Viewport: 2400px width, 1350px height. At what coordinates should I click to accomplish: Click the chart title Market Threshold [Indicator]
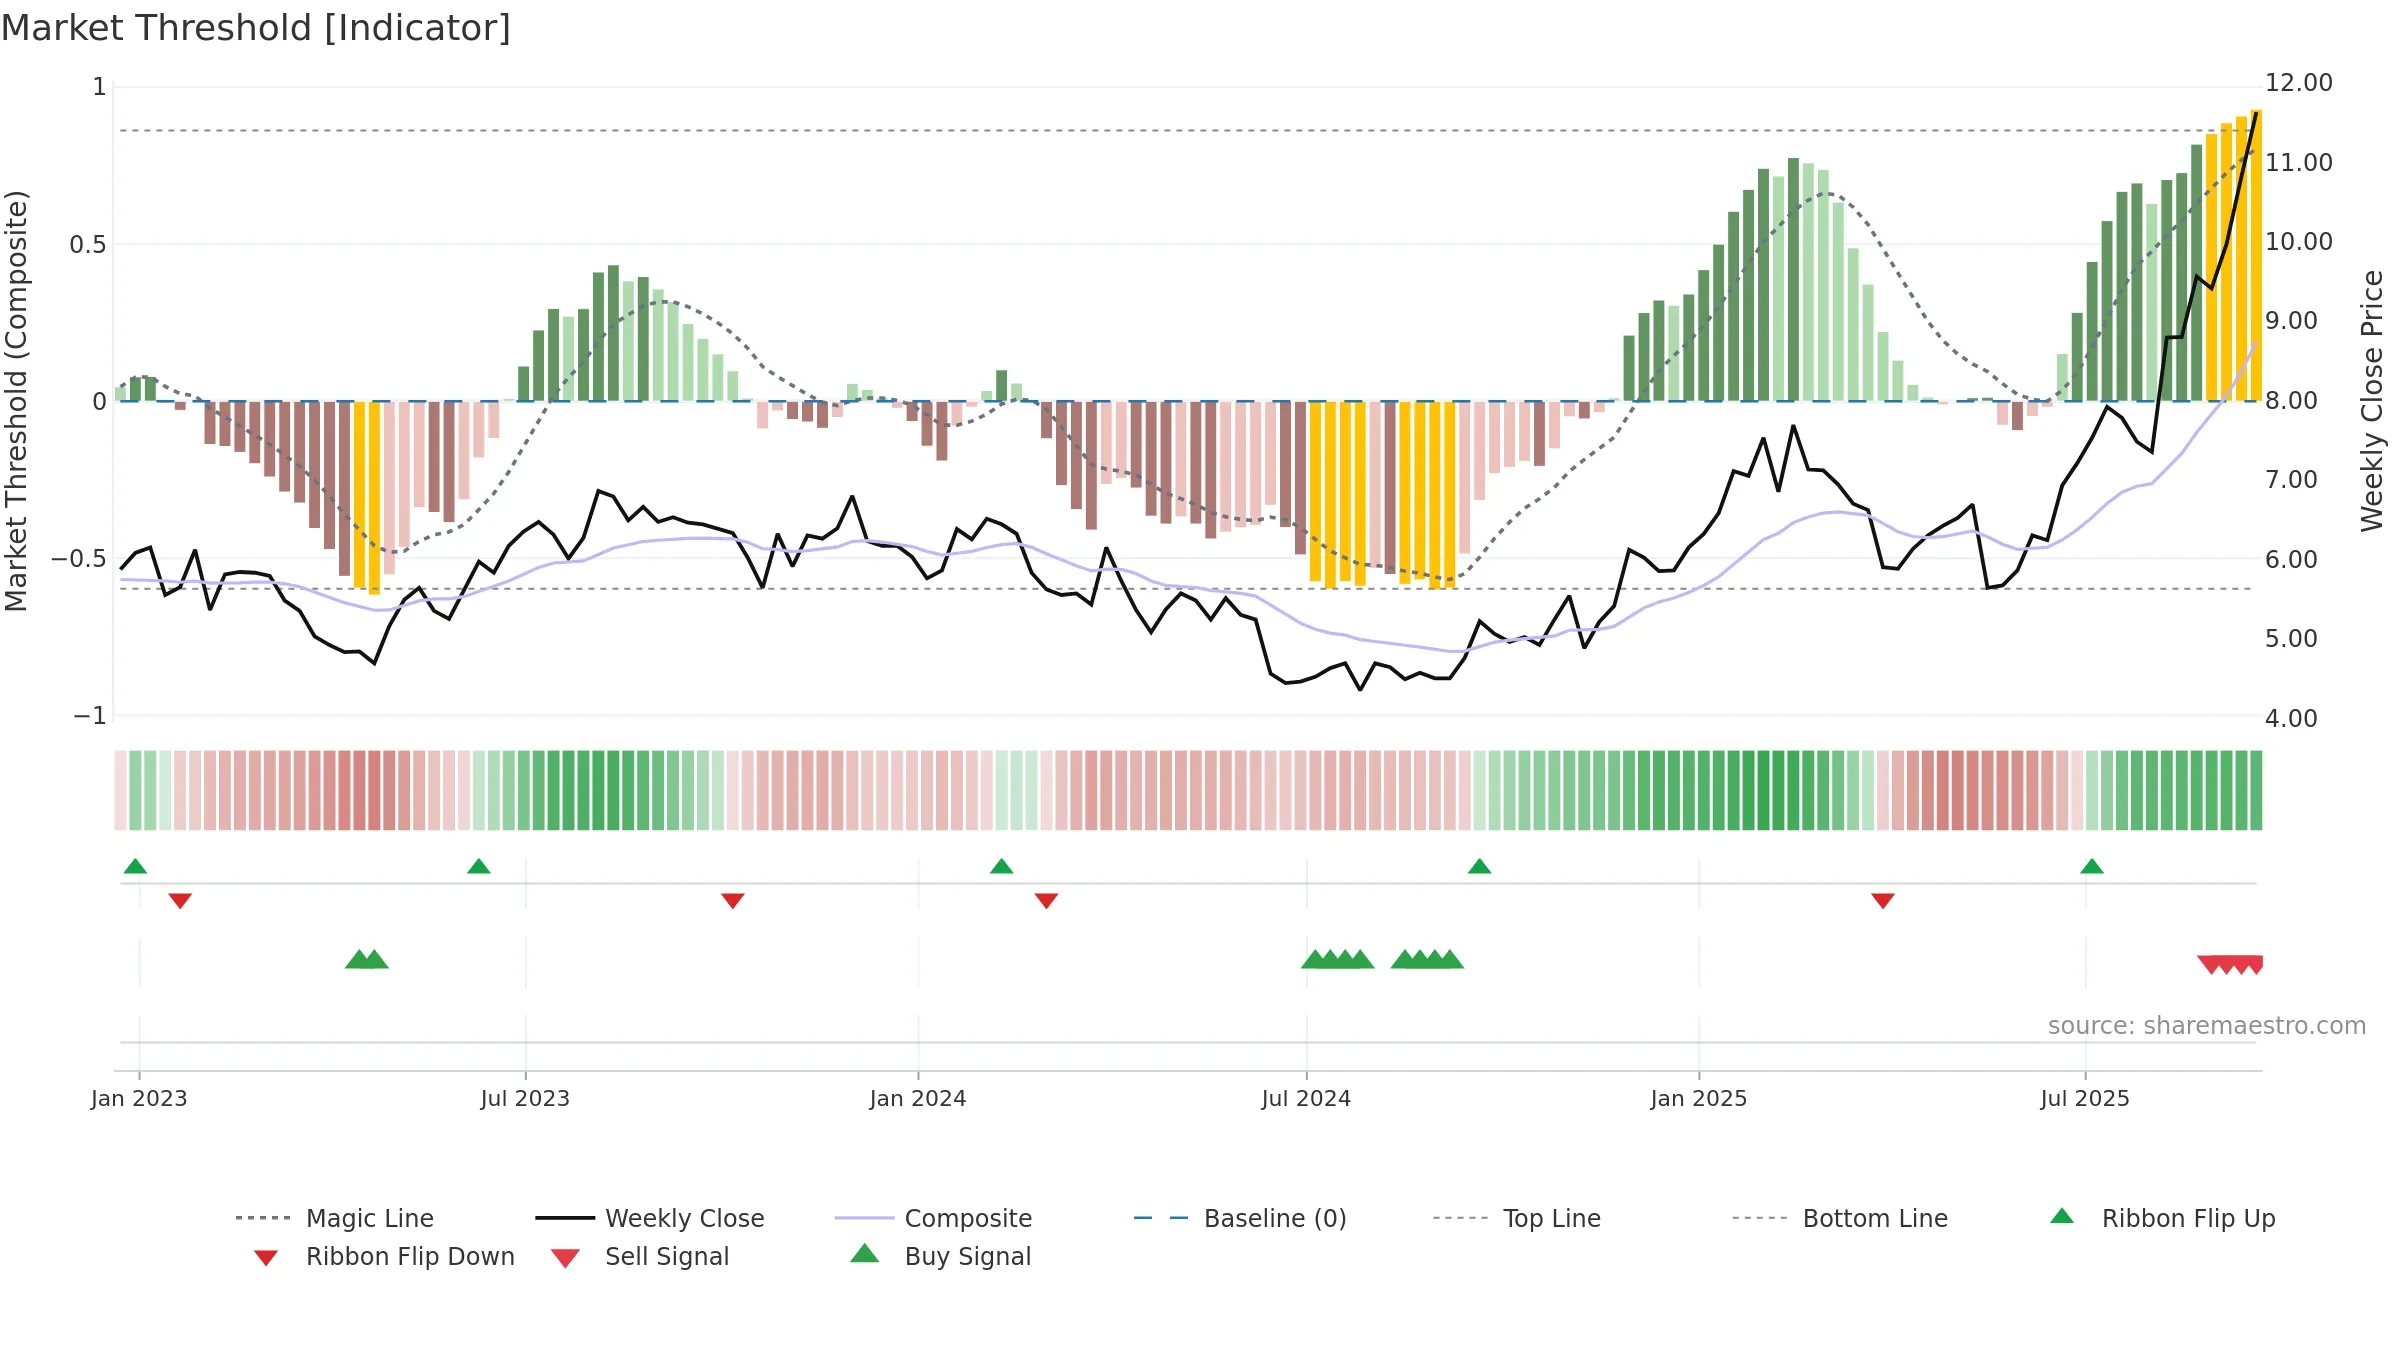(x=256, y=28)
